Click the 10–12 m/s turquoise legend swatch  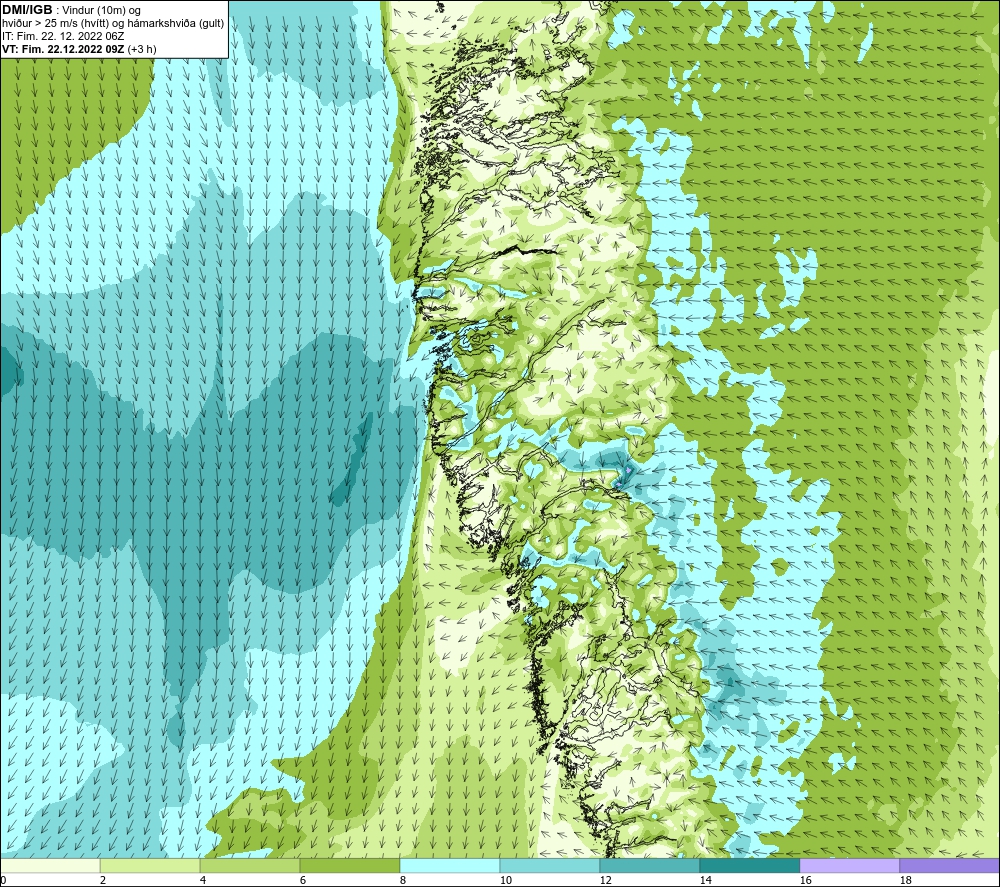(x=550, y=865)
